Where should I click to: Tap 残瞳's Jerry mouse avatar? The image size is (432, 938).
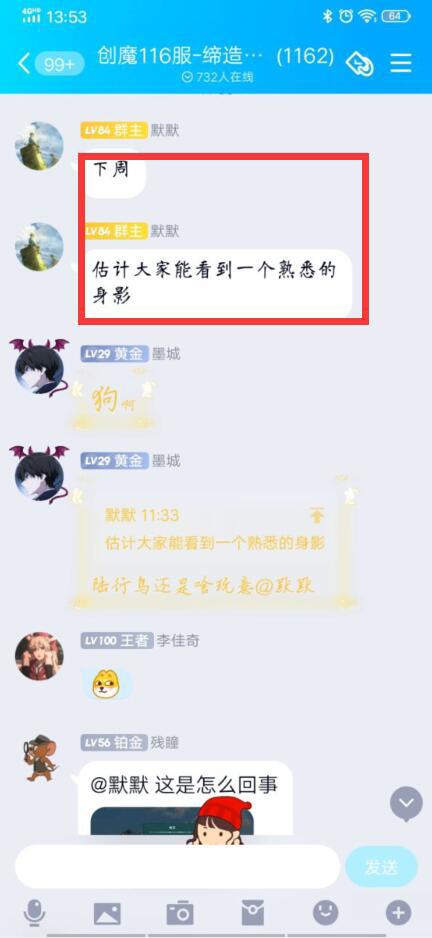pos(39,758)
